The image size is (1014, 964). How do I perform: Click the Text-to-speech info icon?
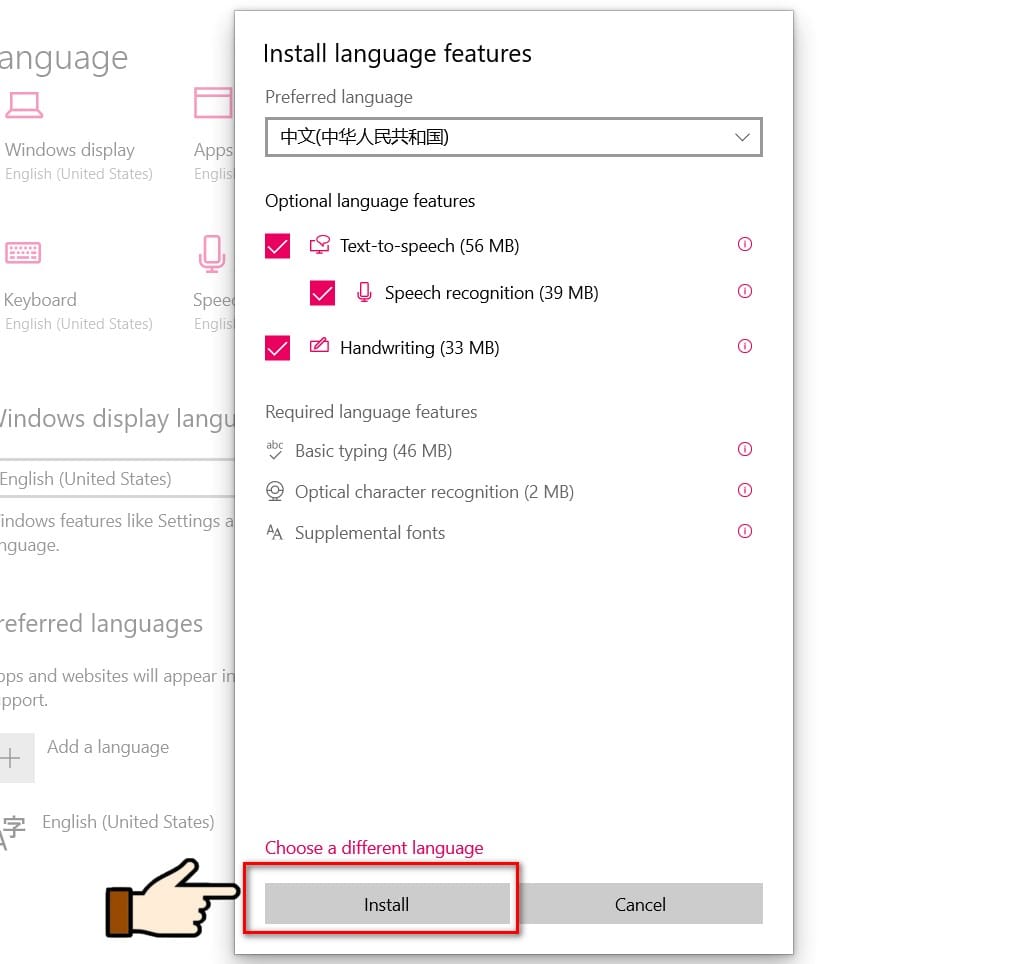pos(745,244)
